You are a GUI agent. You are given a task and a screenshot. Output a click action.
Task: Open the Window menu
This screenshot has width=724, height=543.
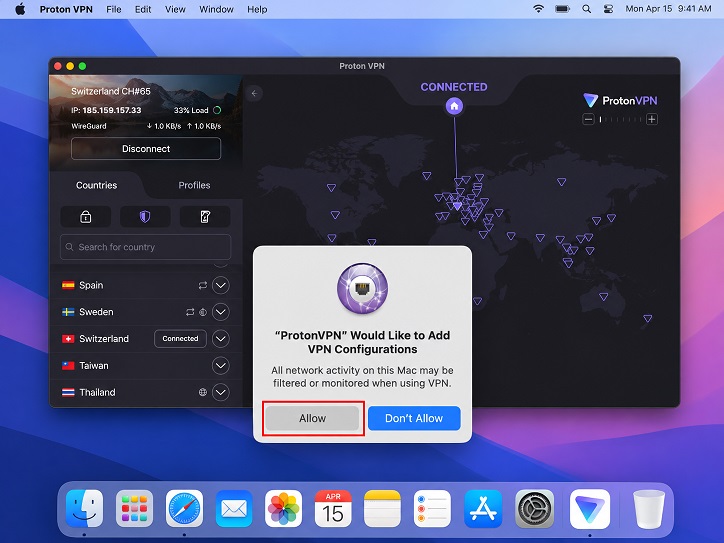point(216,9)
